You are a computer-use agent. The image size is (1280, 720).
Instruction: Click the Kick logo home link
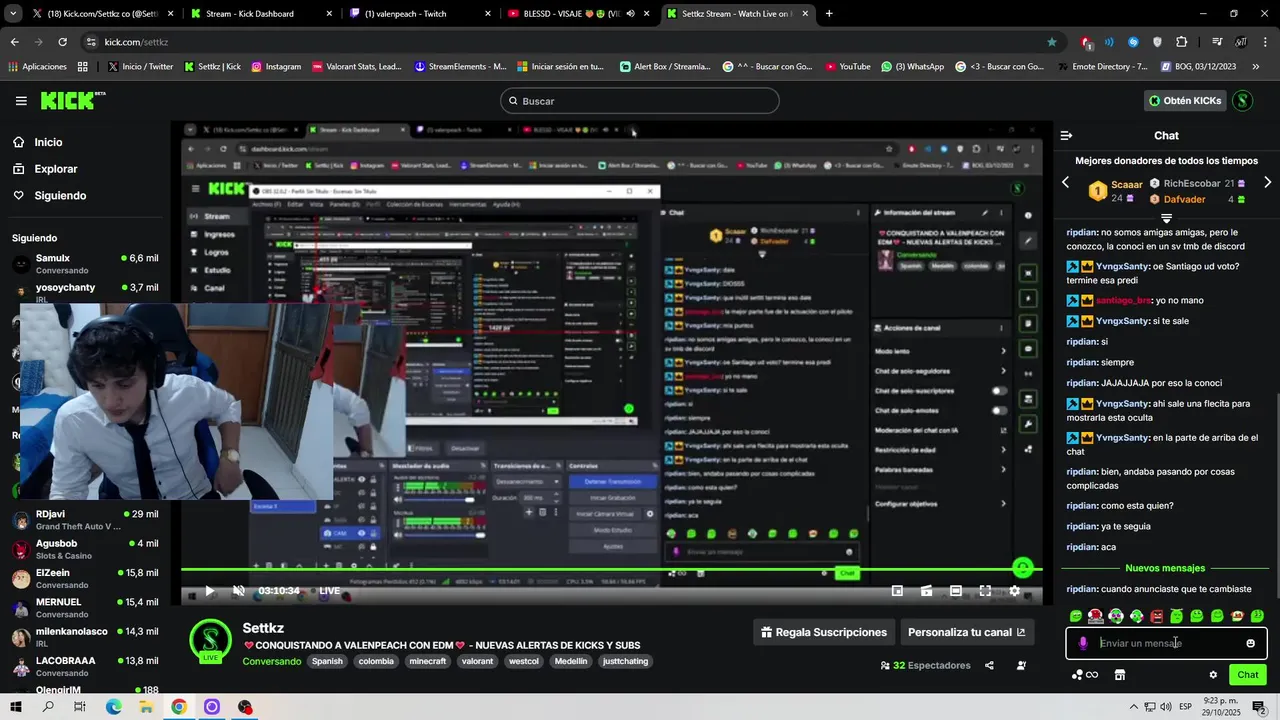[73, 100]
